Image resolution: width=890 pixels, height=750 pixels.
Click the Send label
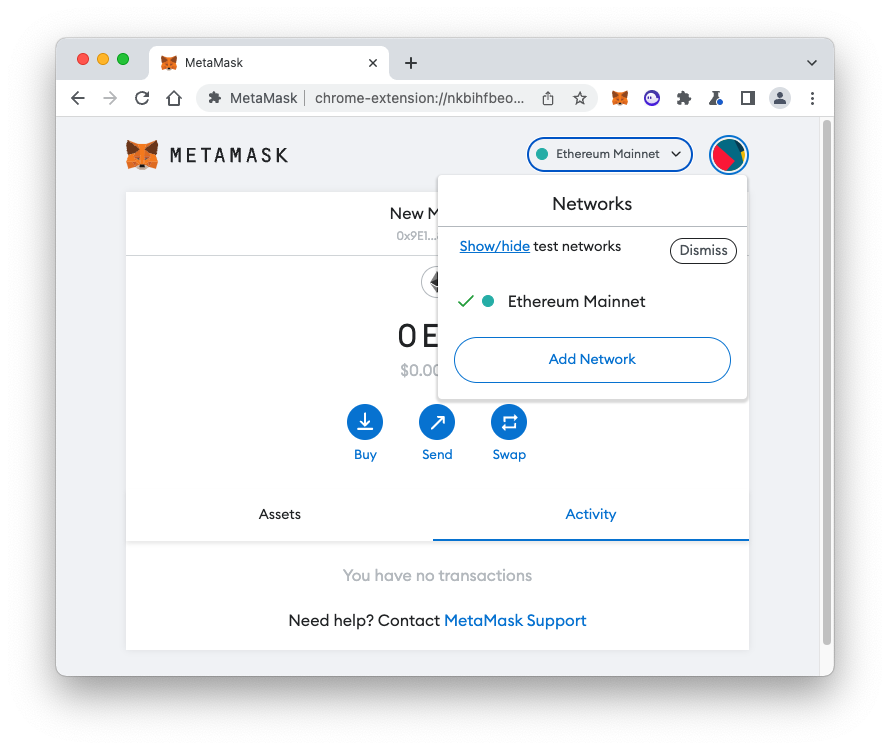(x=437, y=455)
